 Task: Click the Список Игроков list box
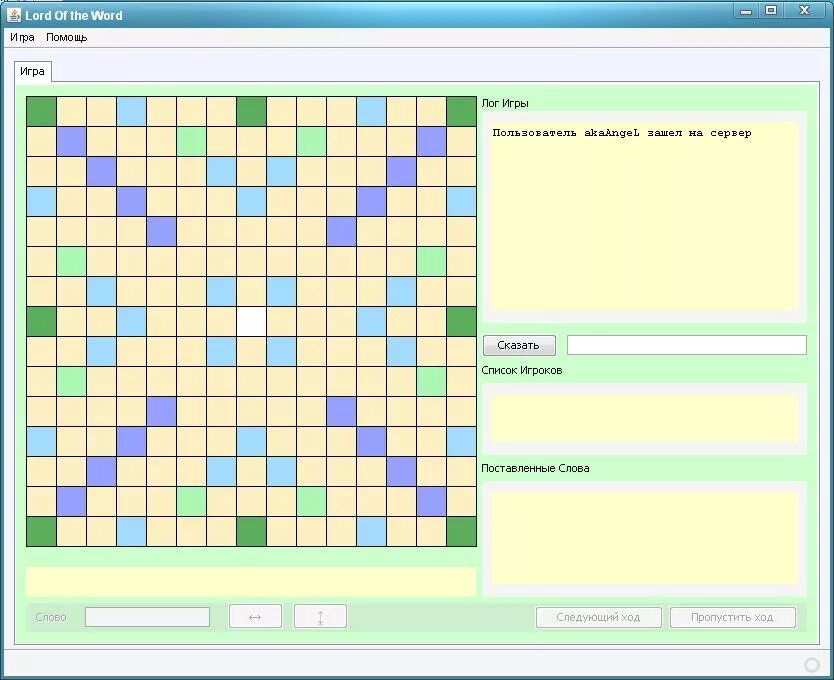click(x=644, y=418)
